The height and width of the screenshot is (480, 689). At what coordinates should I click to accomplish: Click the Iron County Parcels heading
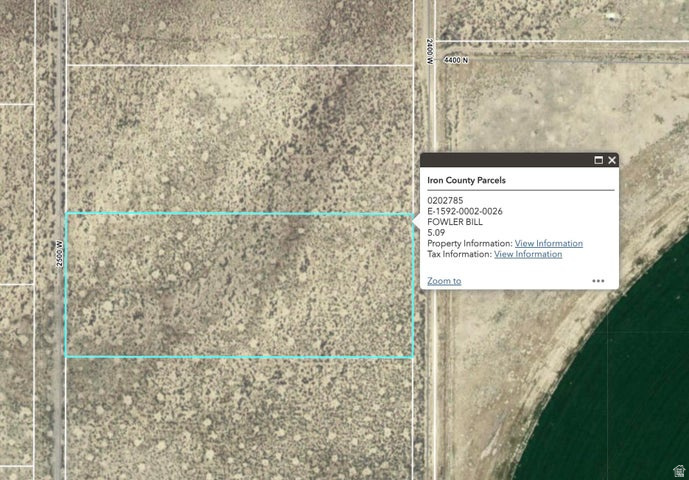pyautogui.click(x=466, y=180)
